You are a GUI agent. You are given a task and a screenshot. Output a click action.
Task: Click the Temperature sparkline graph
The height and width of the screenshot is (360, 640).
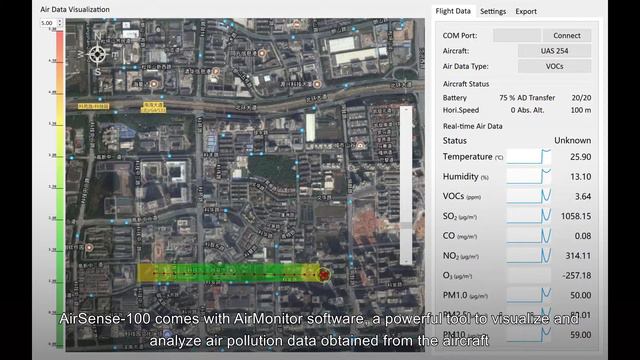coord(529,157)
